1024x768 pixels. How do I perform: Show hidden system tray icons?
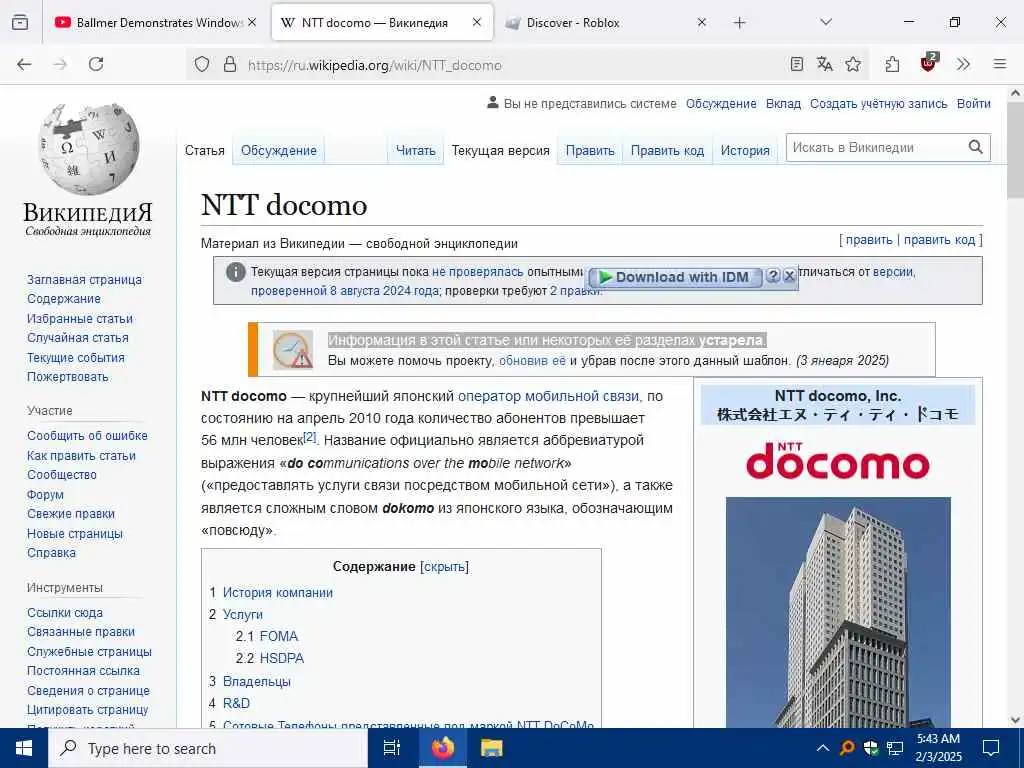point(823,748)
